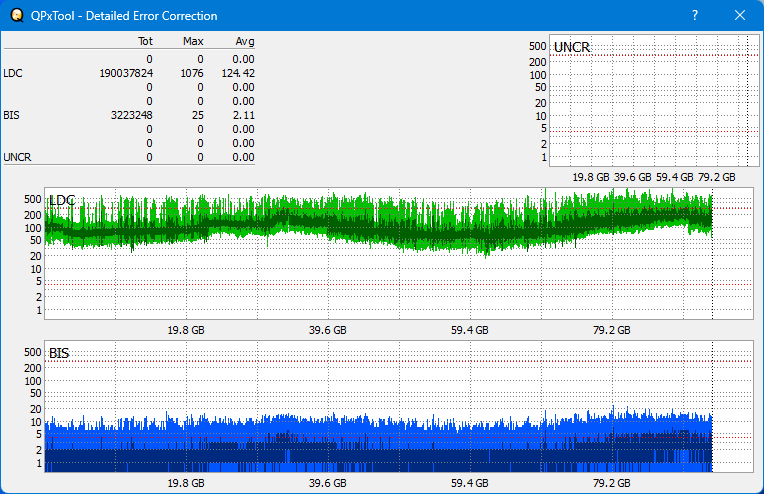Click the Tot column header

pyautogui.click(x=145, y=41)
